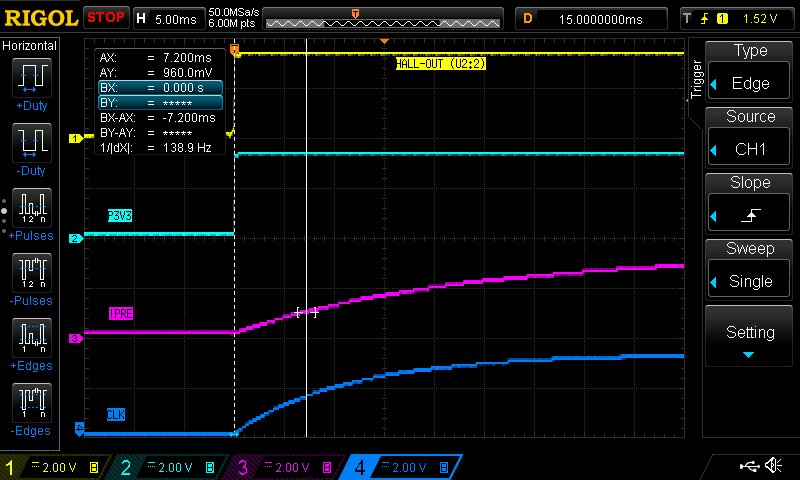This screenshot has height=480, width=800.
Task: Click the channel 4 blue ground marker
Action: coord(79,428)
